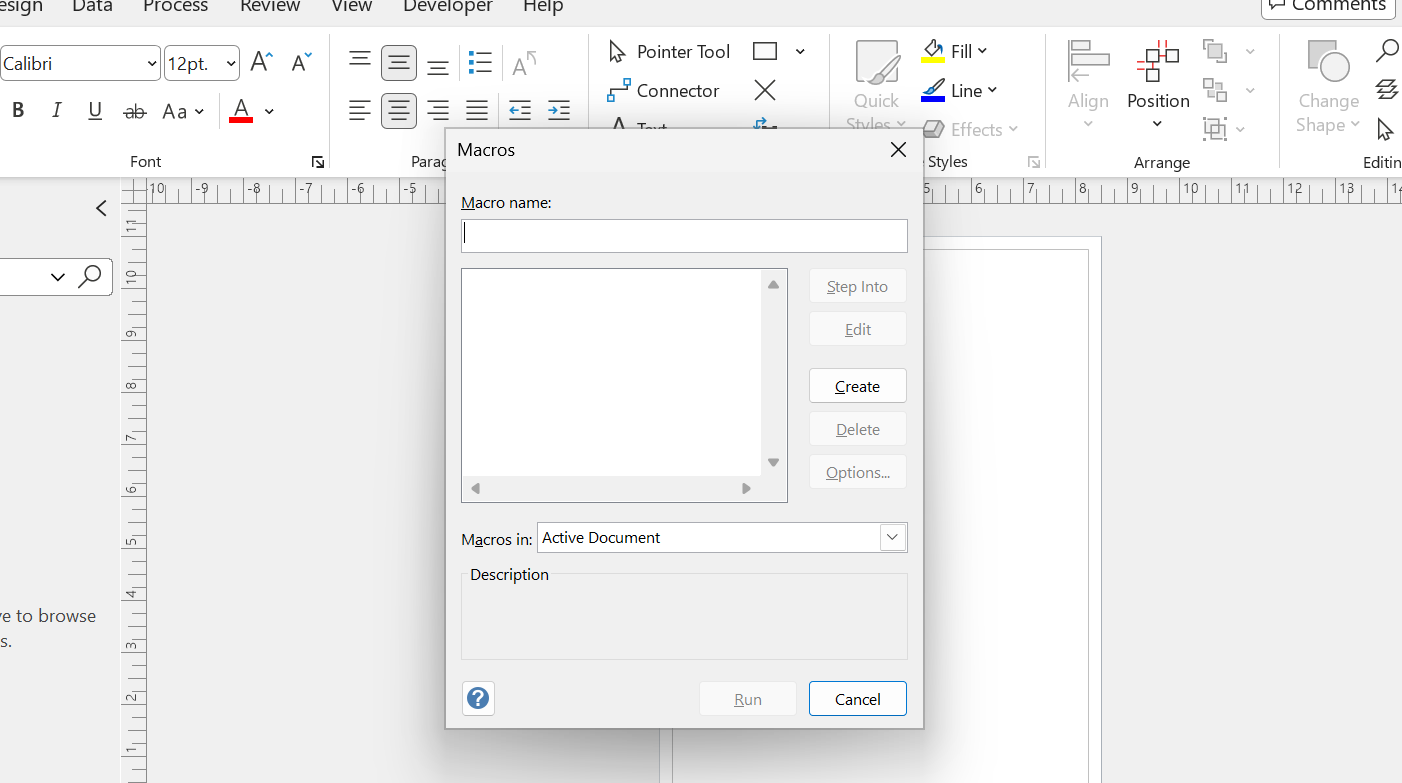Image resolution: width=1402 pixels, height=783 pixels.
Task: Toggle bold formatting
Action: [x=18, y=111]
